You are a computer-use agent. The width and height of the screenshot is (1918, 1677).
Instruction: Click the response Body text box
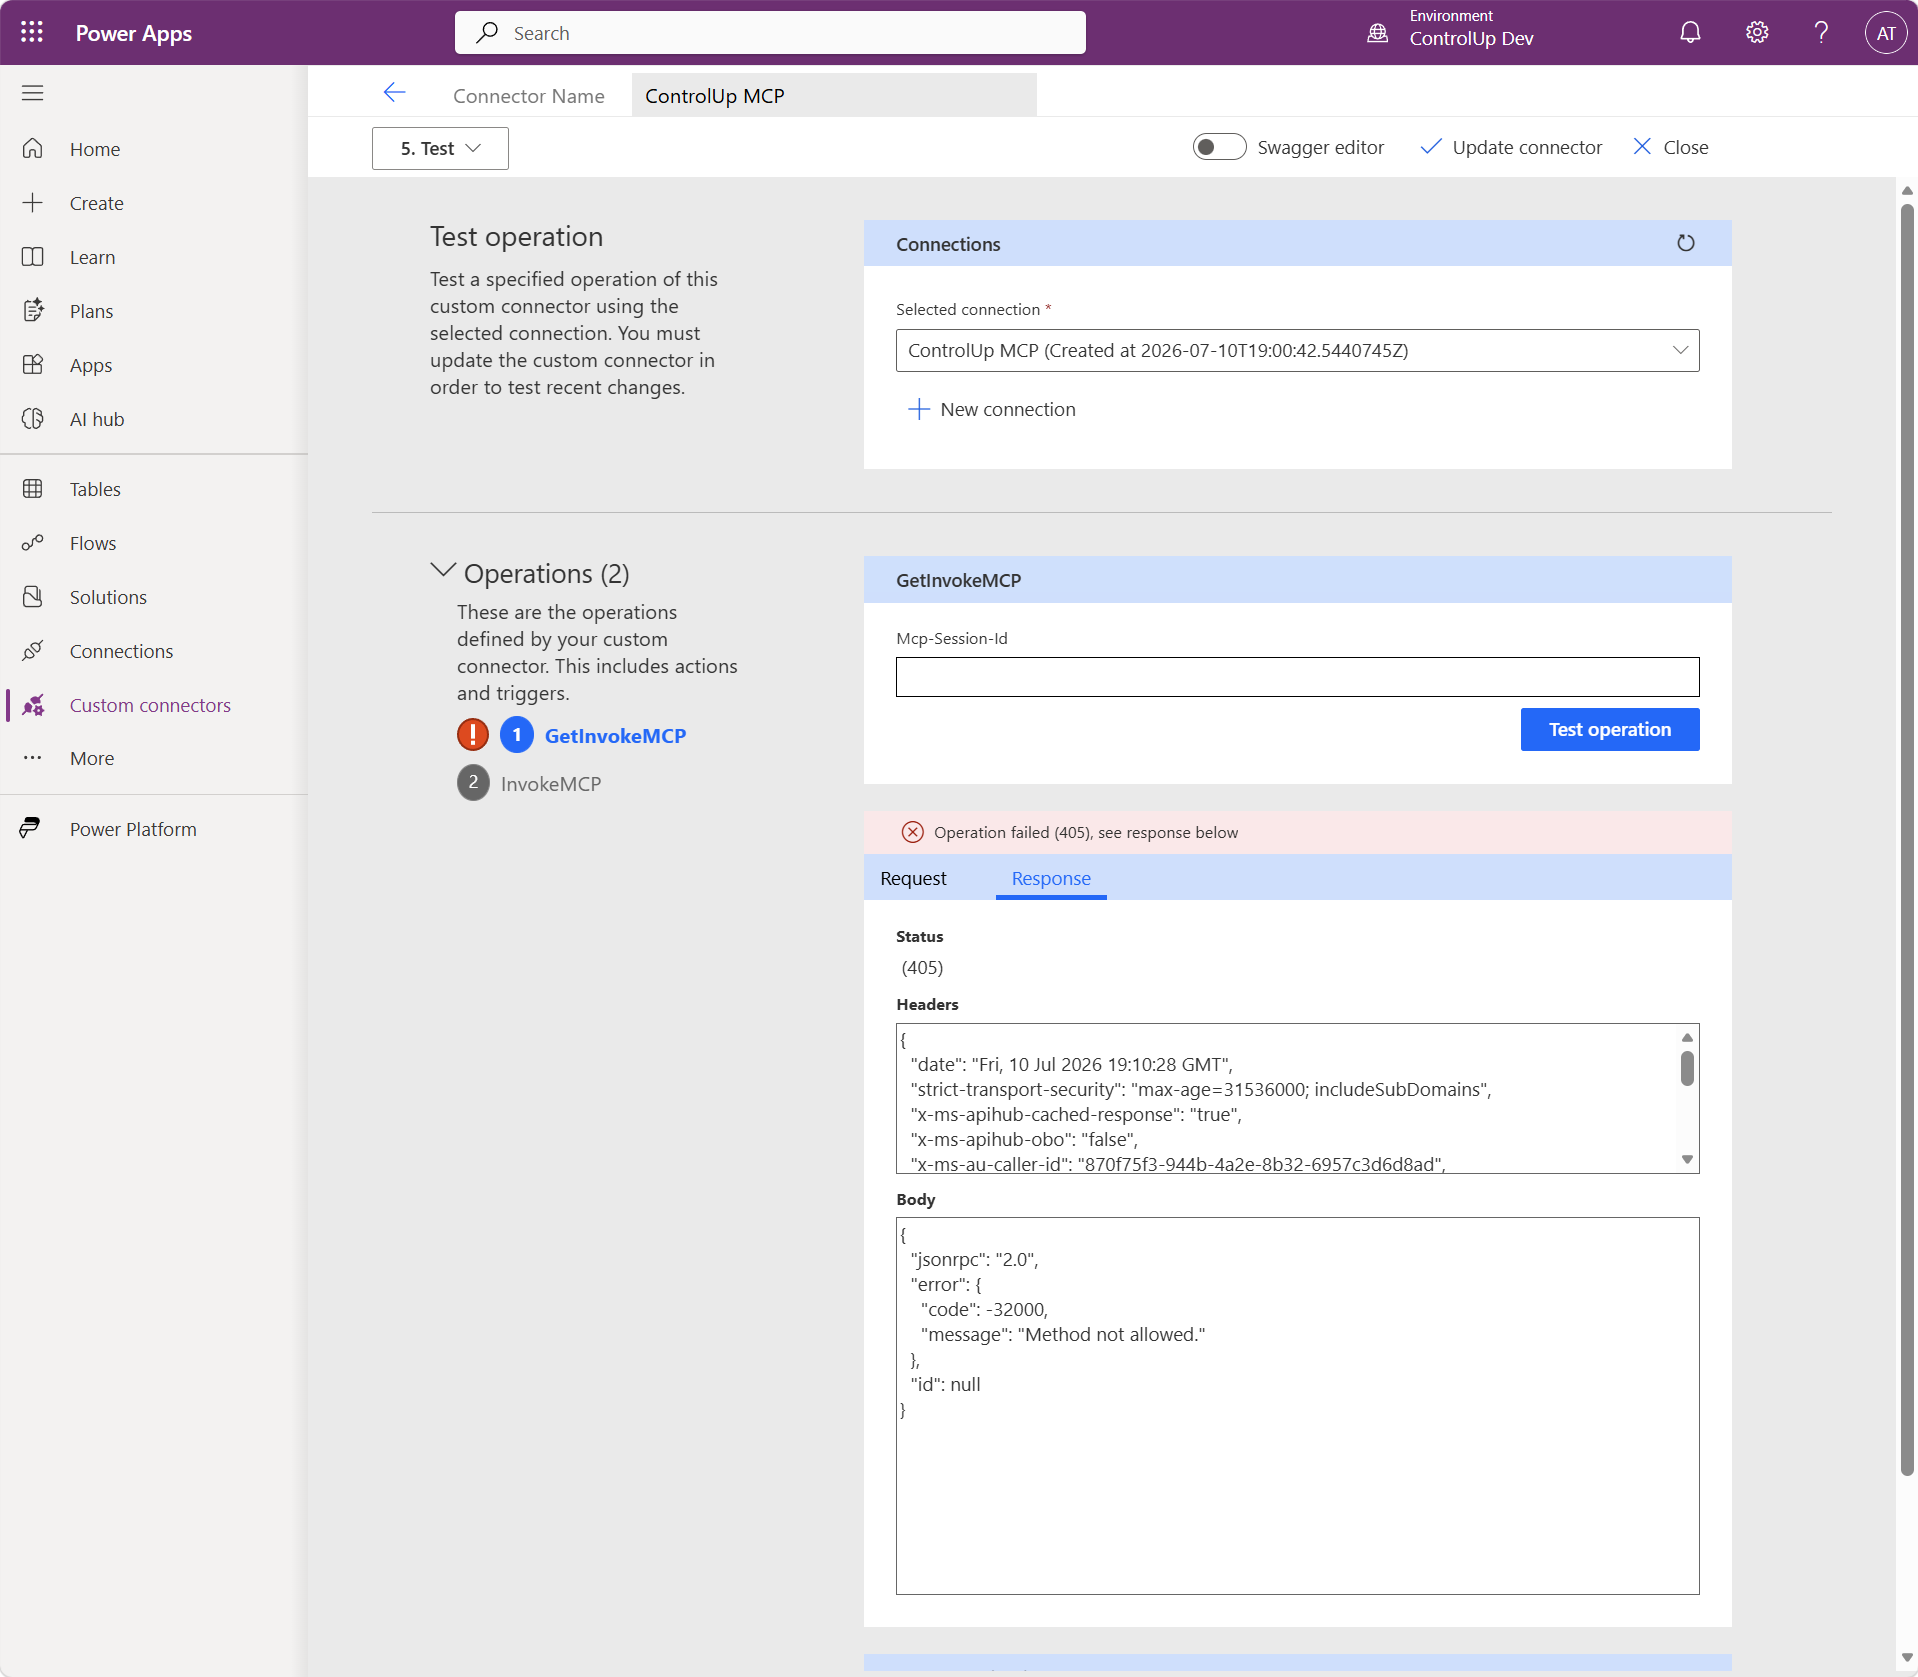coord(1297,1405)
